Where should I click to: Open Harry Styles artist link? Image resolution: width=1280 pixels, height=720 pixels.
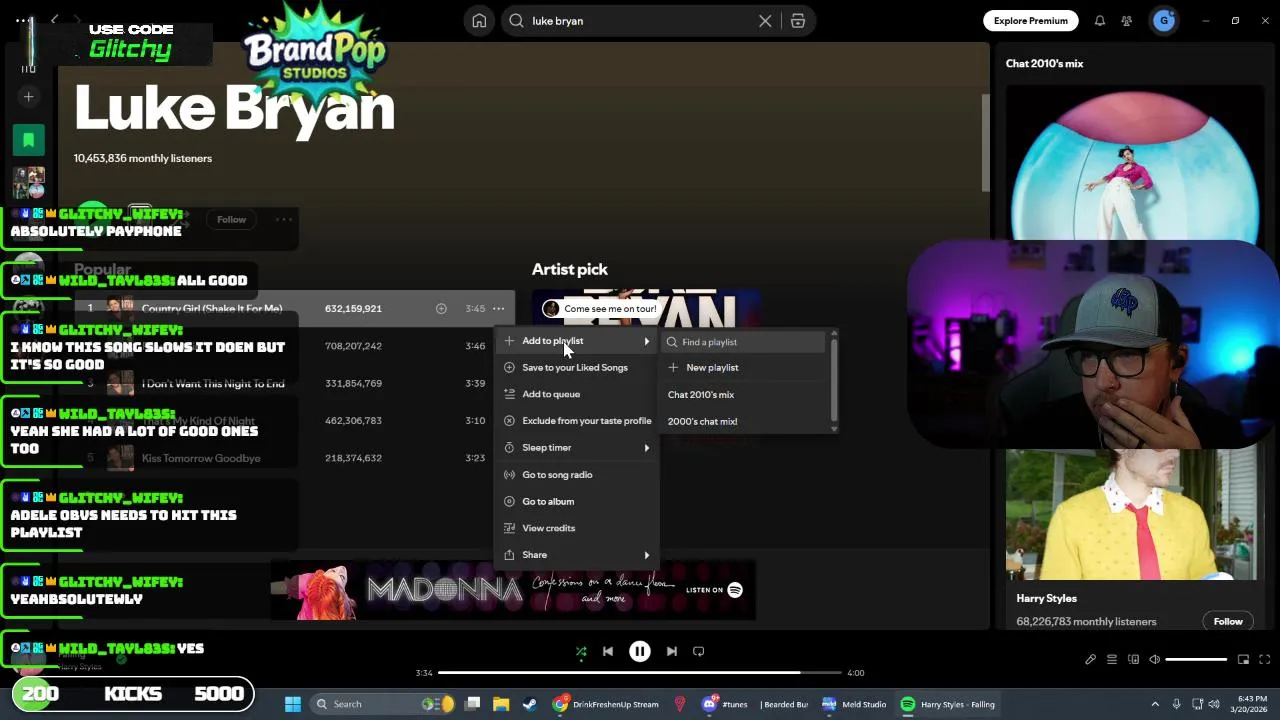tap(1046, 599)
